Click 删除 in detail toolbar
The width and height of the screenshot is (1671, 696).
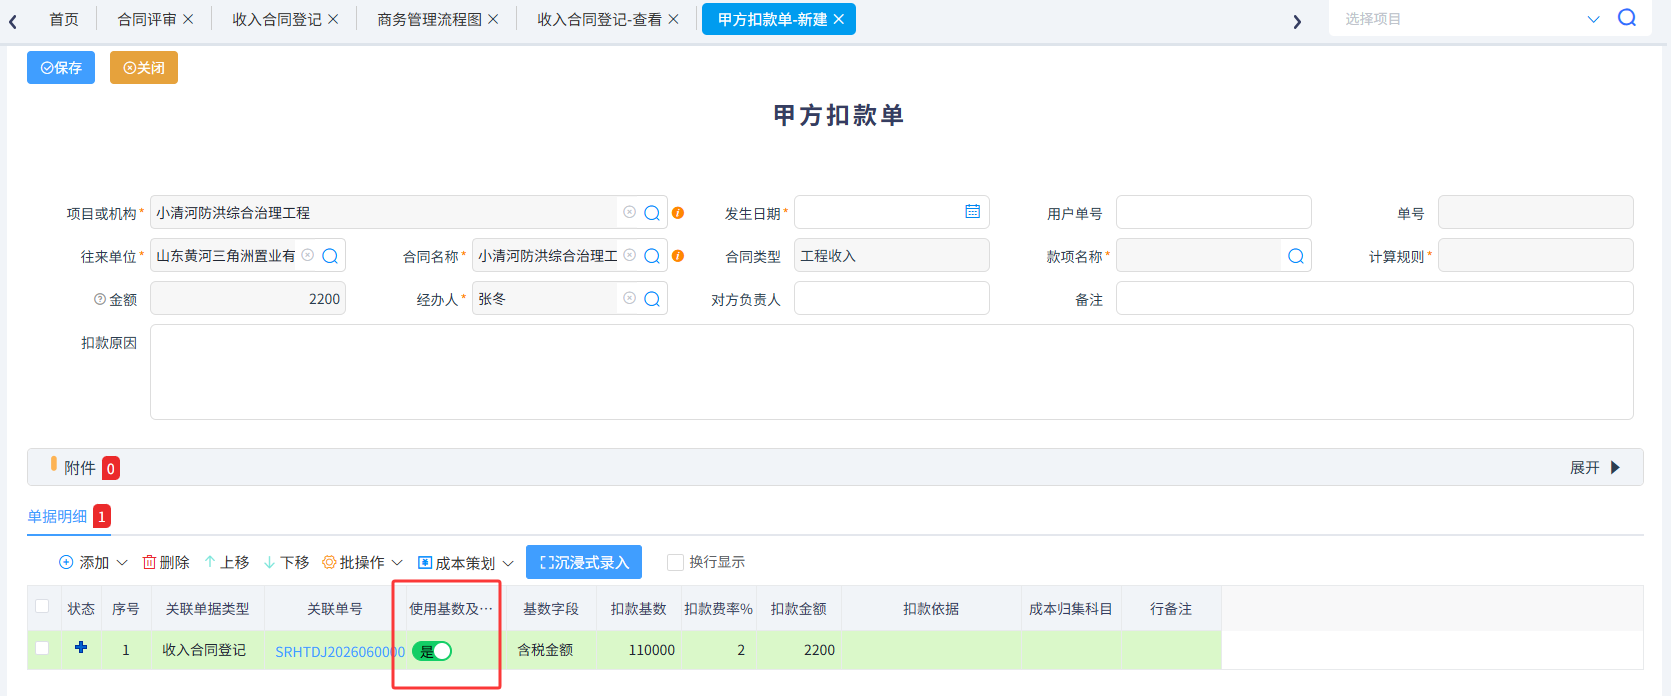click(166, 563)
